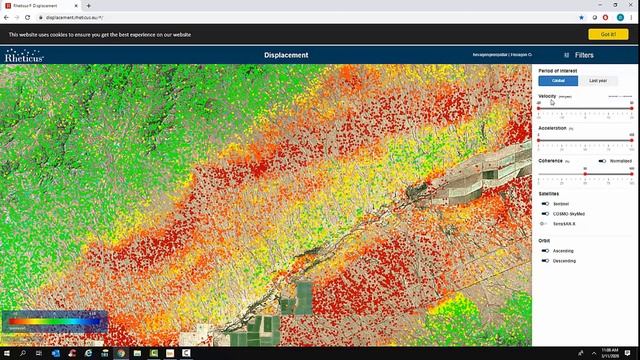
Task: Enable the TerraSAR-X satellite switch
Action: [x=544, y=224]
